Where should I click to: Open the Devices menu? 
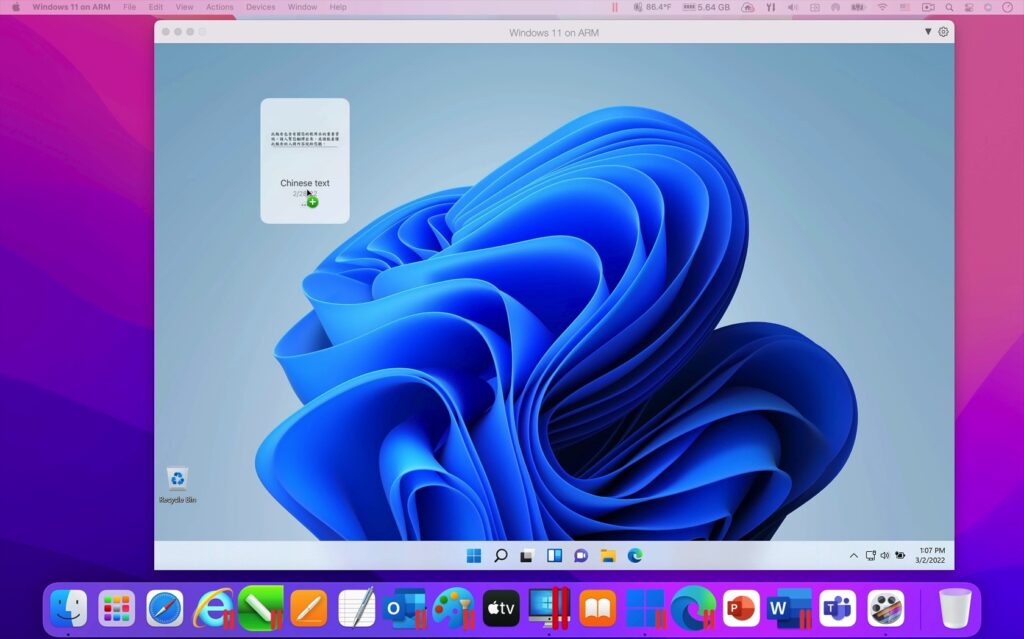(260, 7)
